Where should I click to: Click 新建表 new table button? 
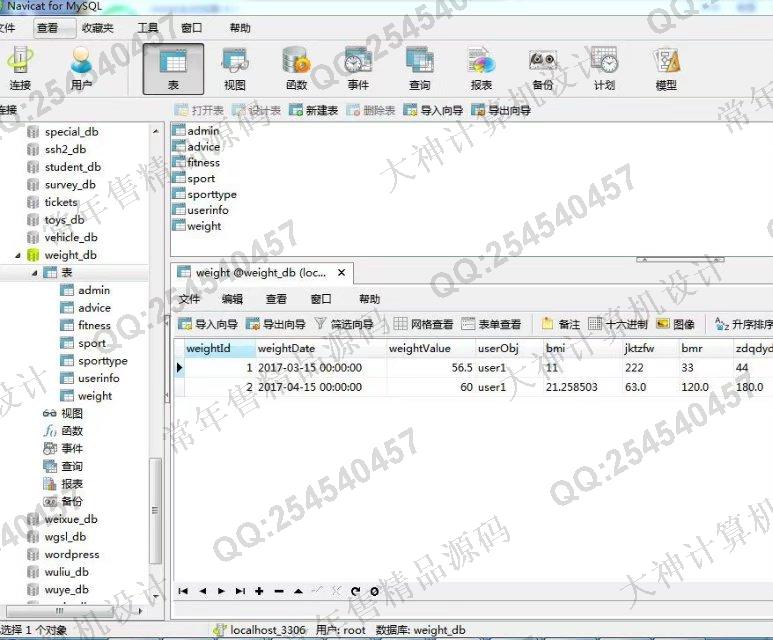coord(314,110)
